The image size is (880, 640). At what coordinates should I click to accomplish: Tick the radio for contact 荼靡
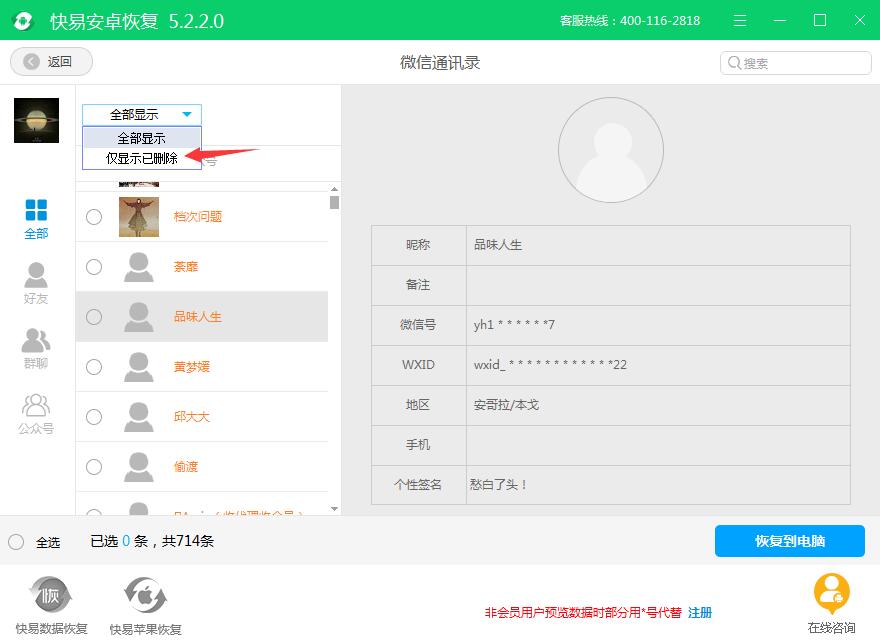point(94,267)
